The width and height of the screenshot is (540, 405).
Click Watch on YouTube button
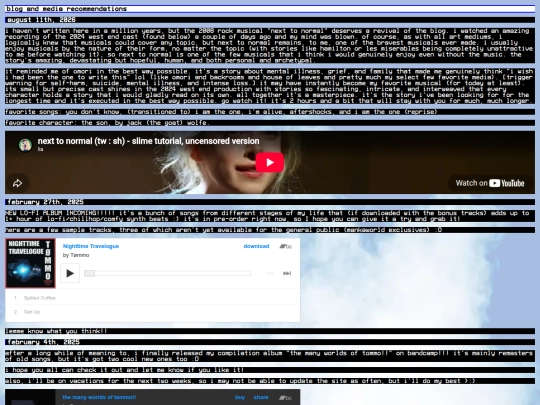click(490, 183)
